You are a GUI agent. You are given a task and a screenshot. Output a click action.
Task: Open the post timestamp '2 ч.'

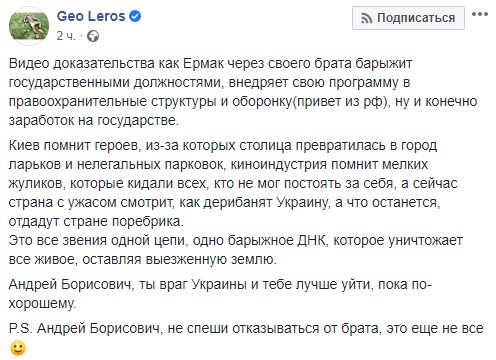tap(66, 36)
